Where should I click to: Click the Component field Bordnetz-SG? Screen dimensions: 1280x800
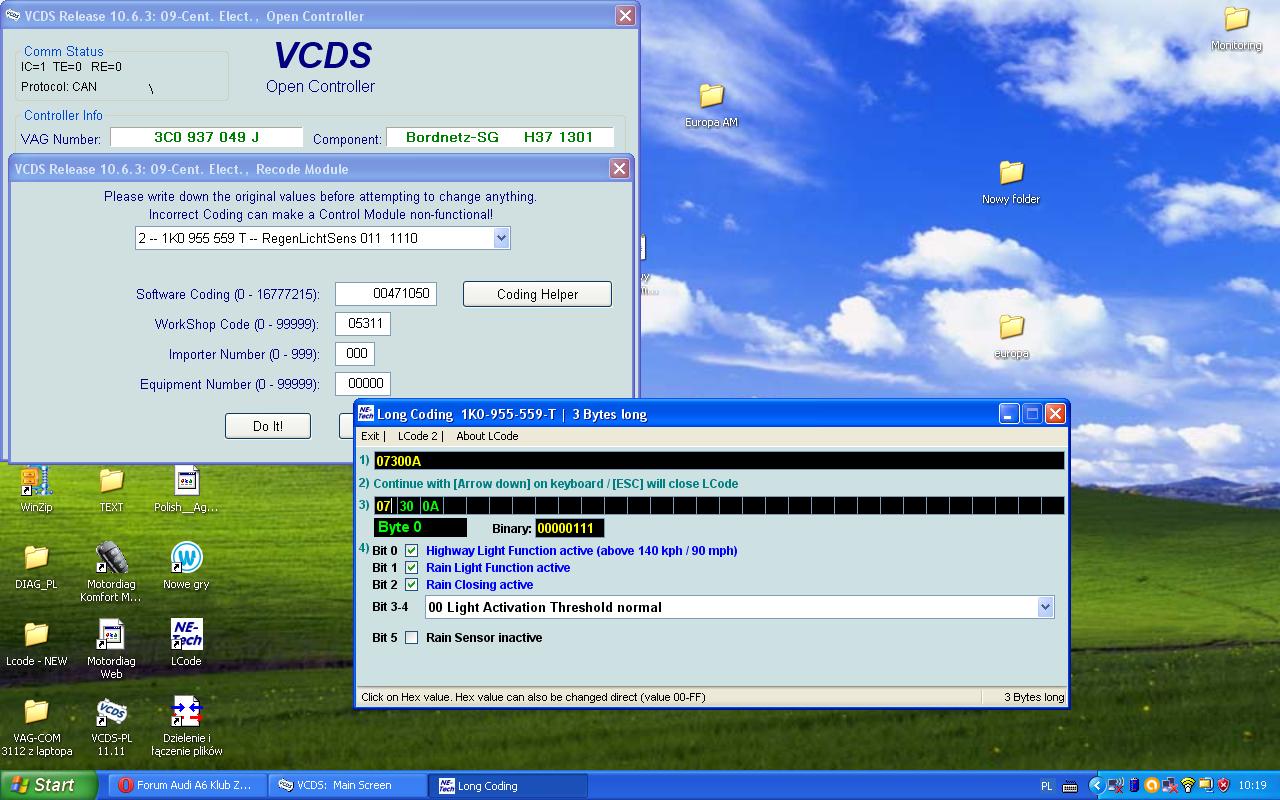(500, 137)
